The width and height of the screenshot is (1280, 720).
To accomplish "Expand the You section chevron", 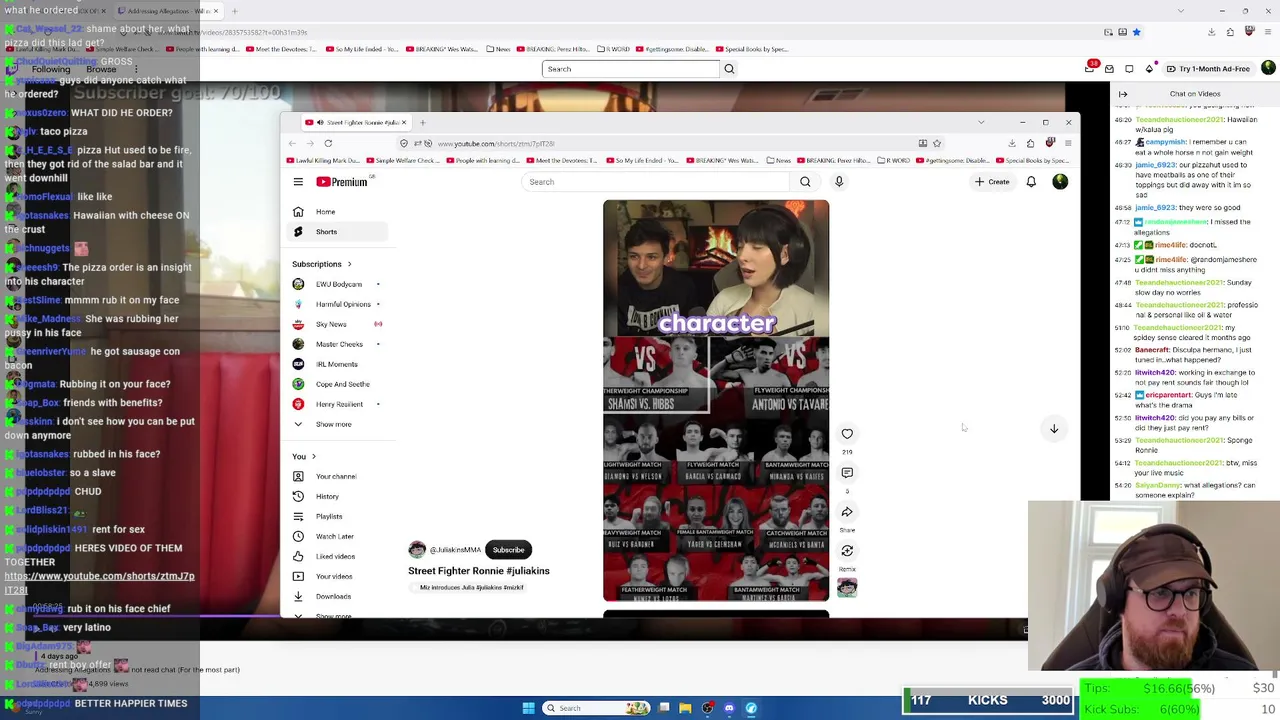I will click(313, 456).
